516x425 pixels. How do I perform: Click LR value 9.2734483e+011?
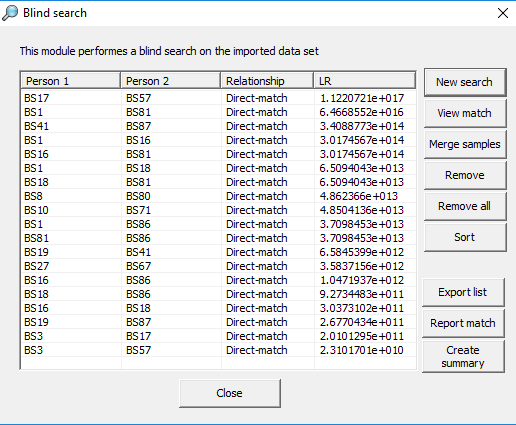click(x=362, y=294)
